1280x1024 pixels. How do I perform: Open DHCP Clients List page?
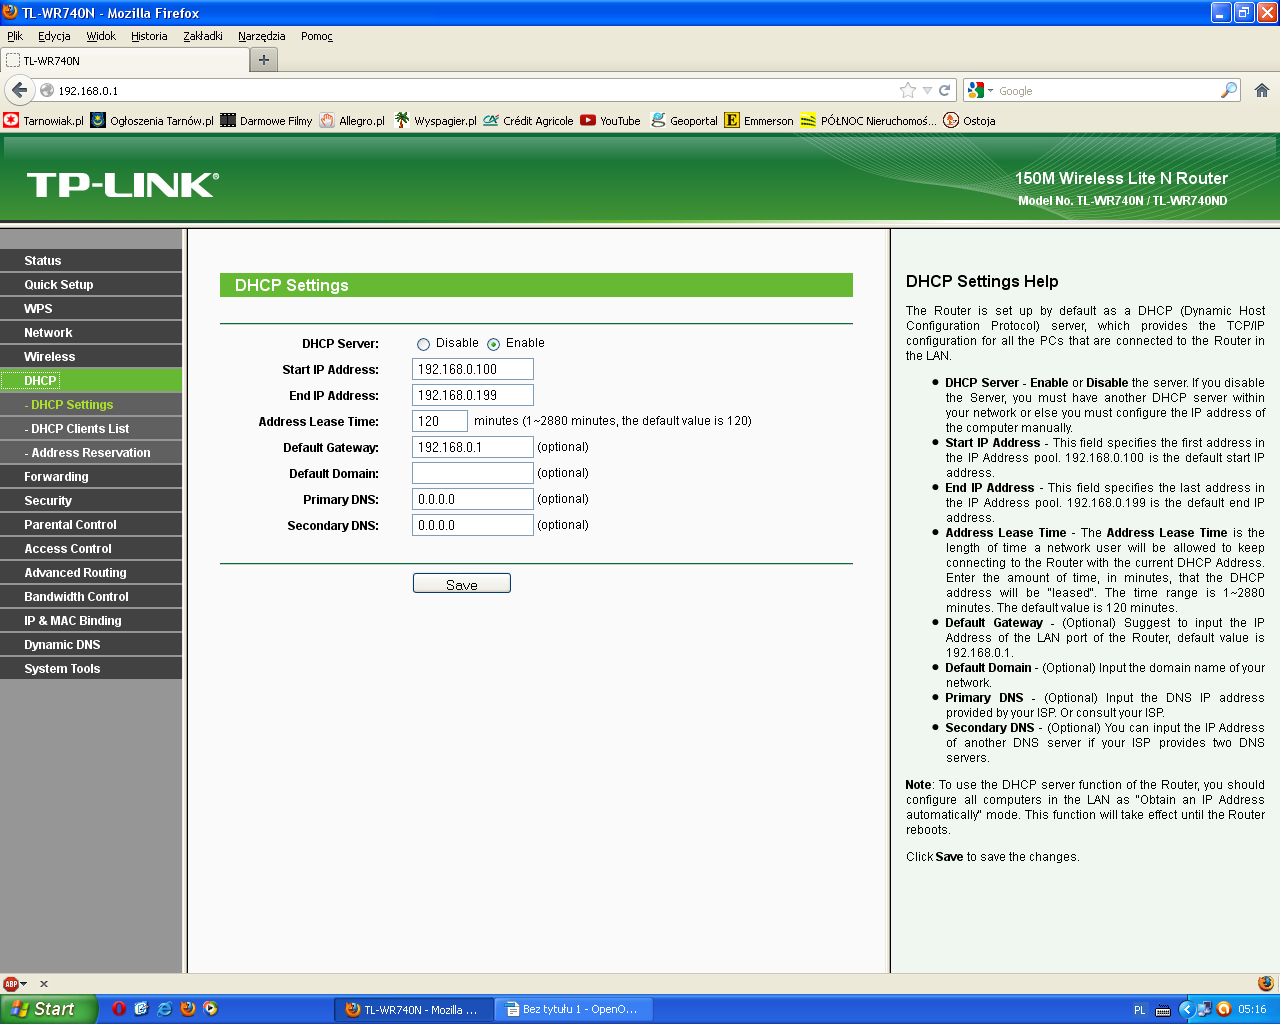pyautogui.click(x=80, y=429)
